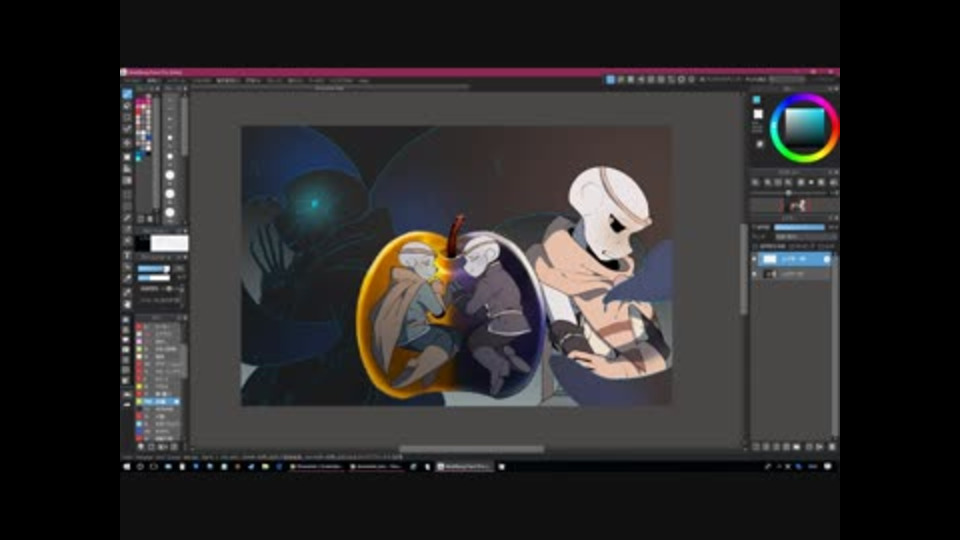Select the Eraser tool below the brush
This screenshot has height=540, width=960.
[127, 106]
